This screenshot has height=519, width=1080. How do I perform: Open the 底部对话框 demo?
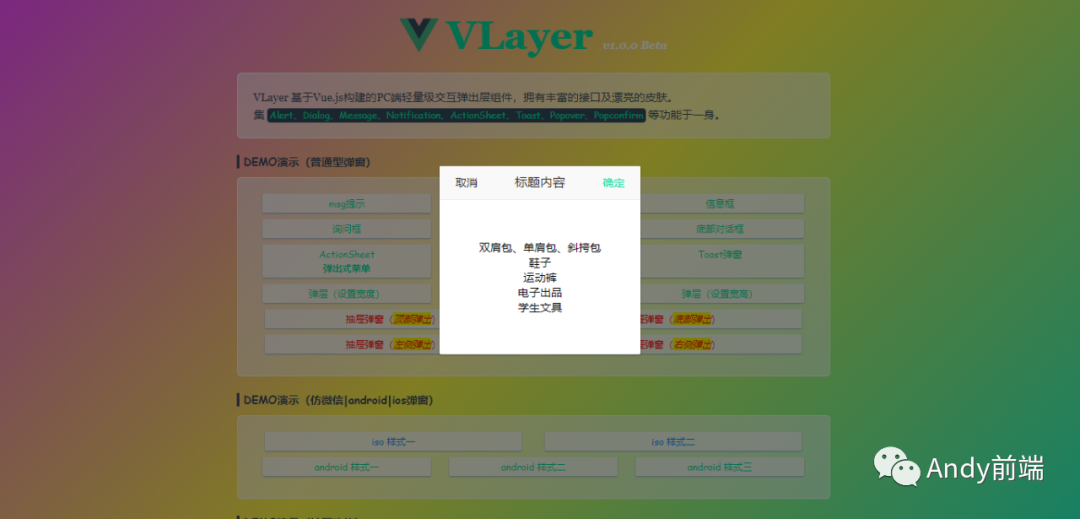click(x=720, y=229)
